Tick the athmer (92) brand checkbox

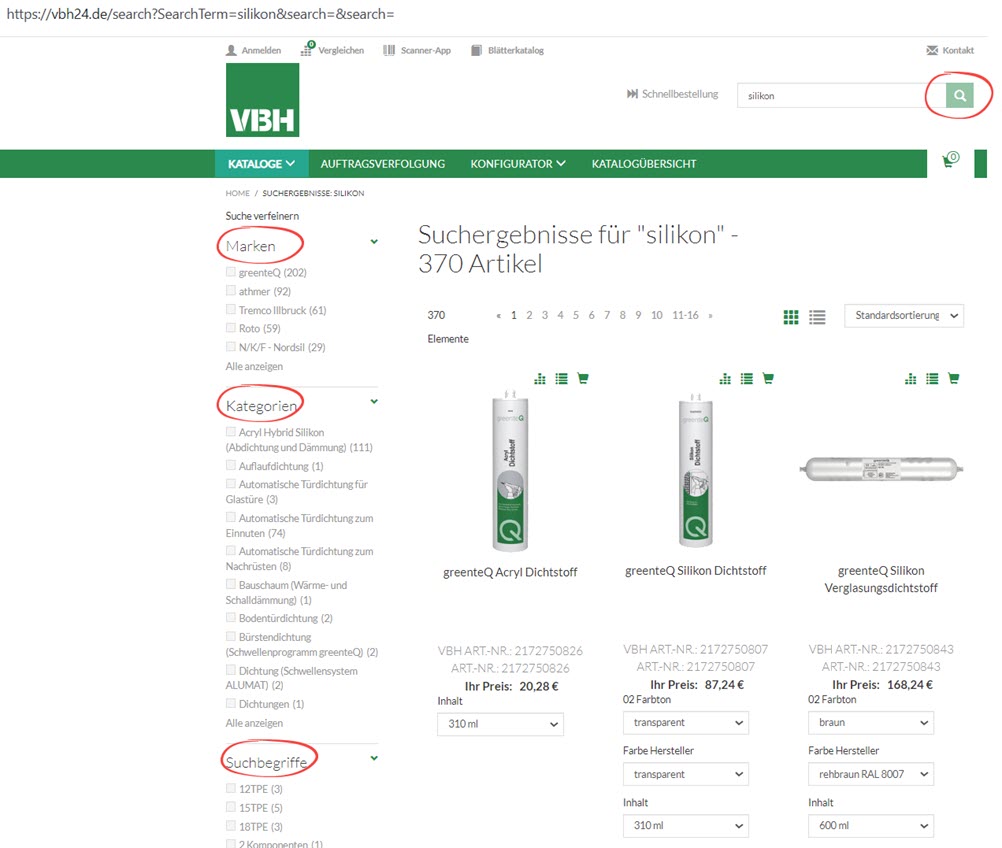click(x=231, y=290)
